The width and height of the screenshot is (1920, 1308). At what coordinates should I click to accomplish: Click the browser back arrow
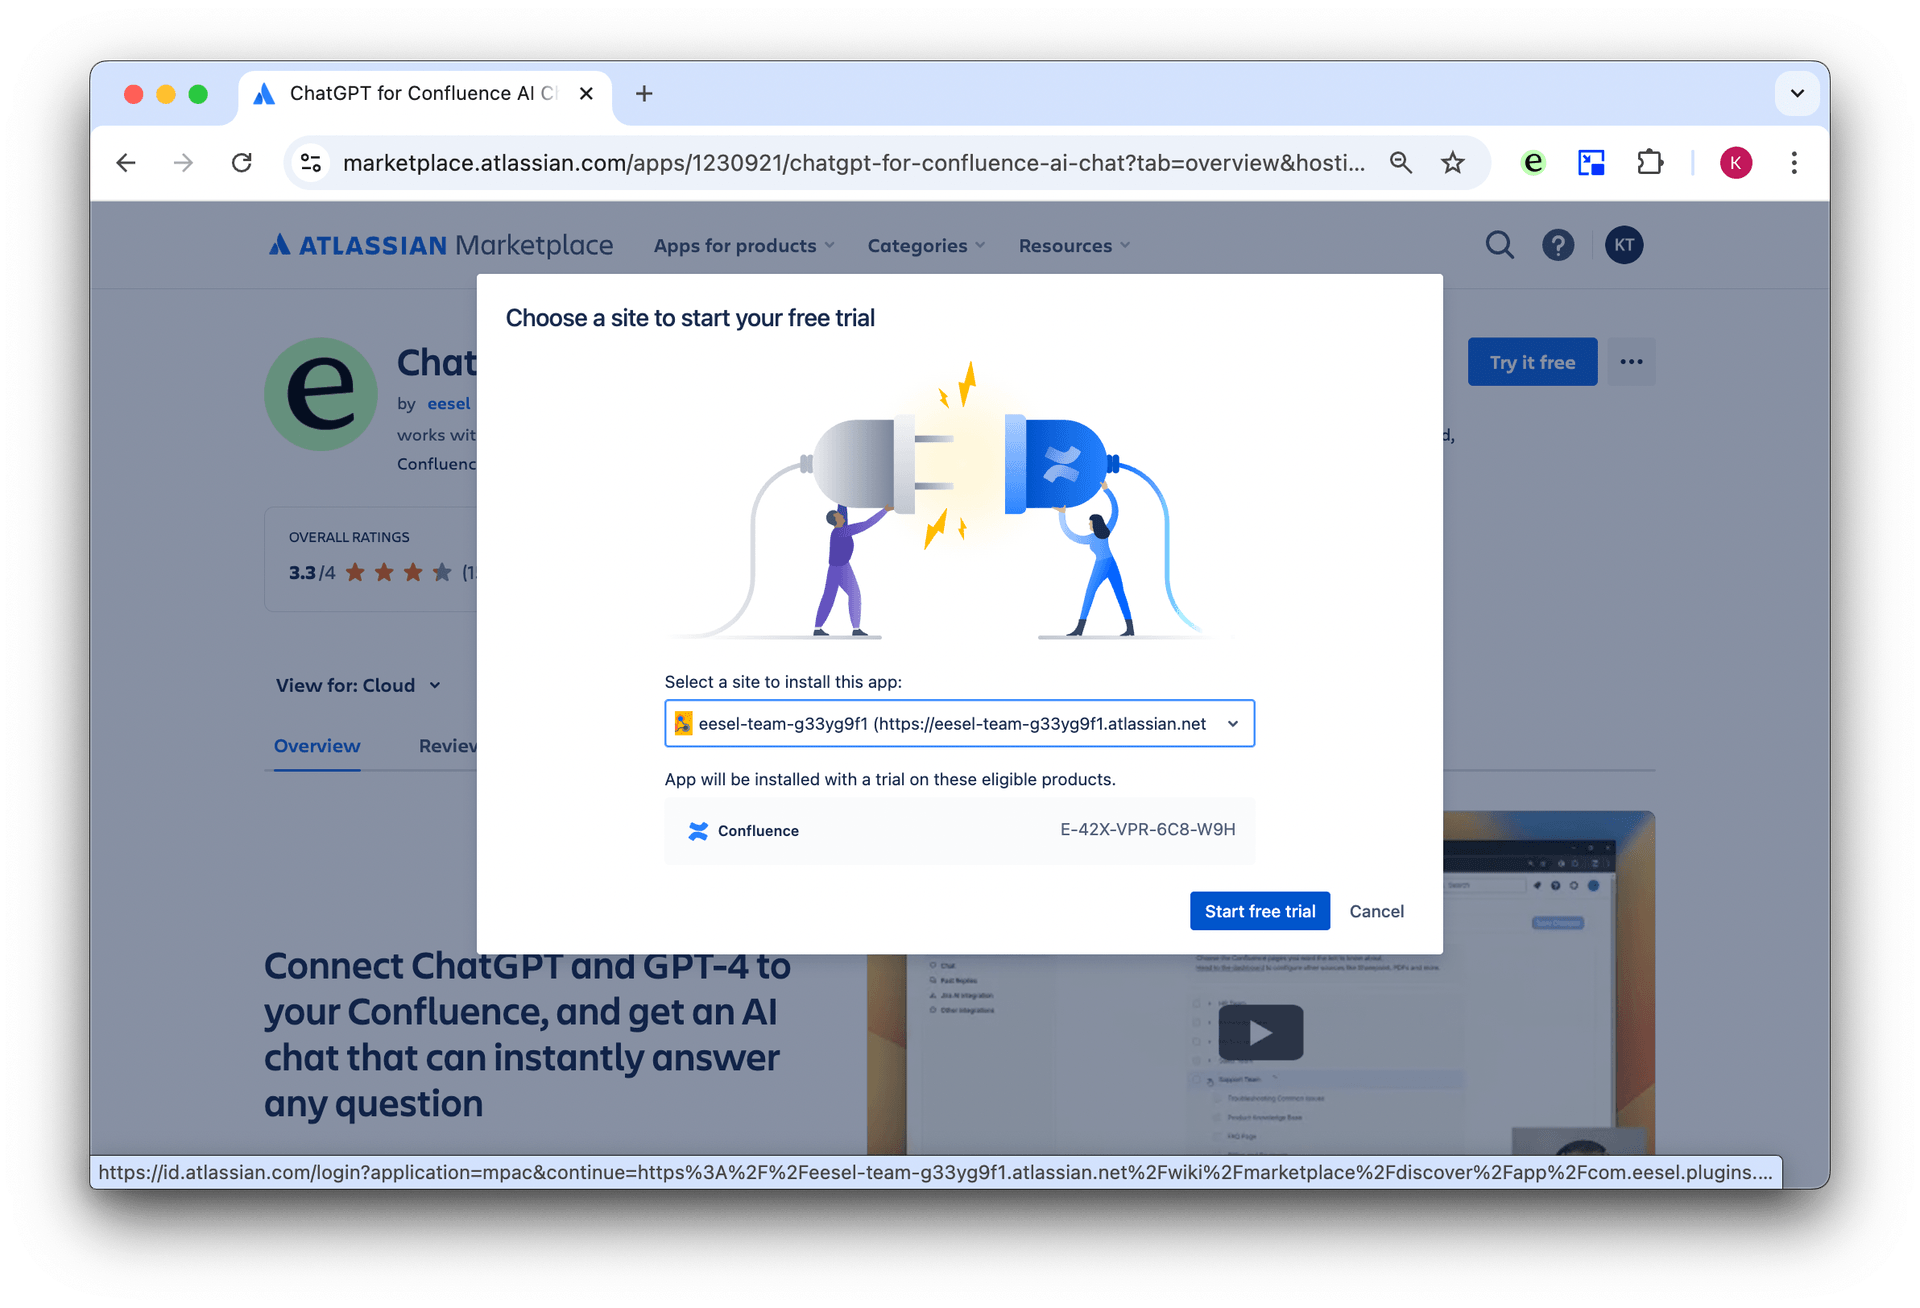126,163
